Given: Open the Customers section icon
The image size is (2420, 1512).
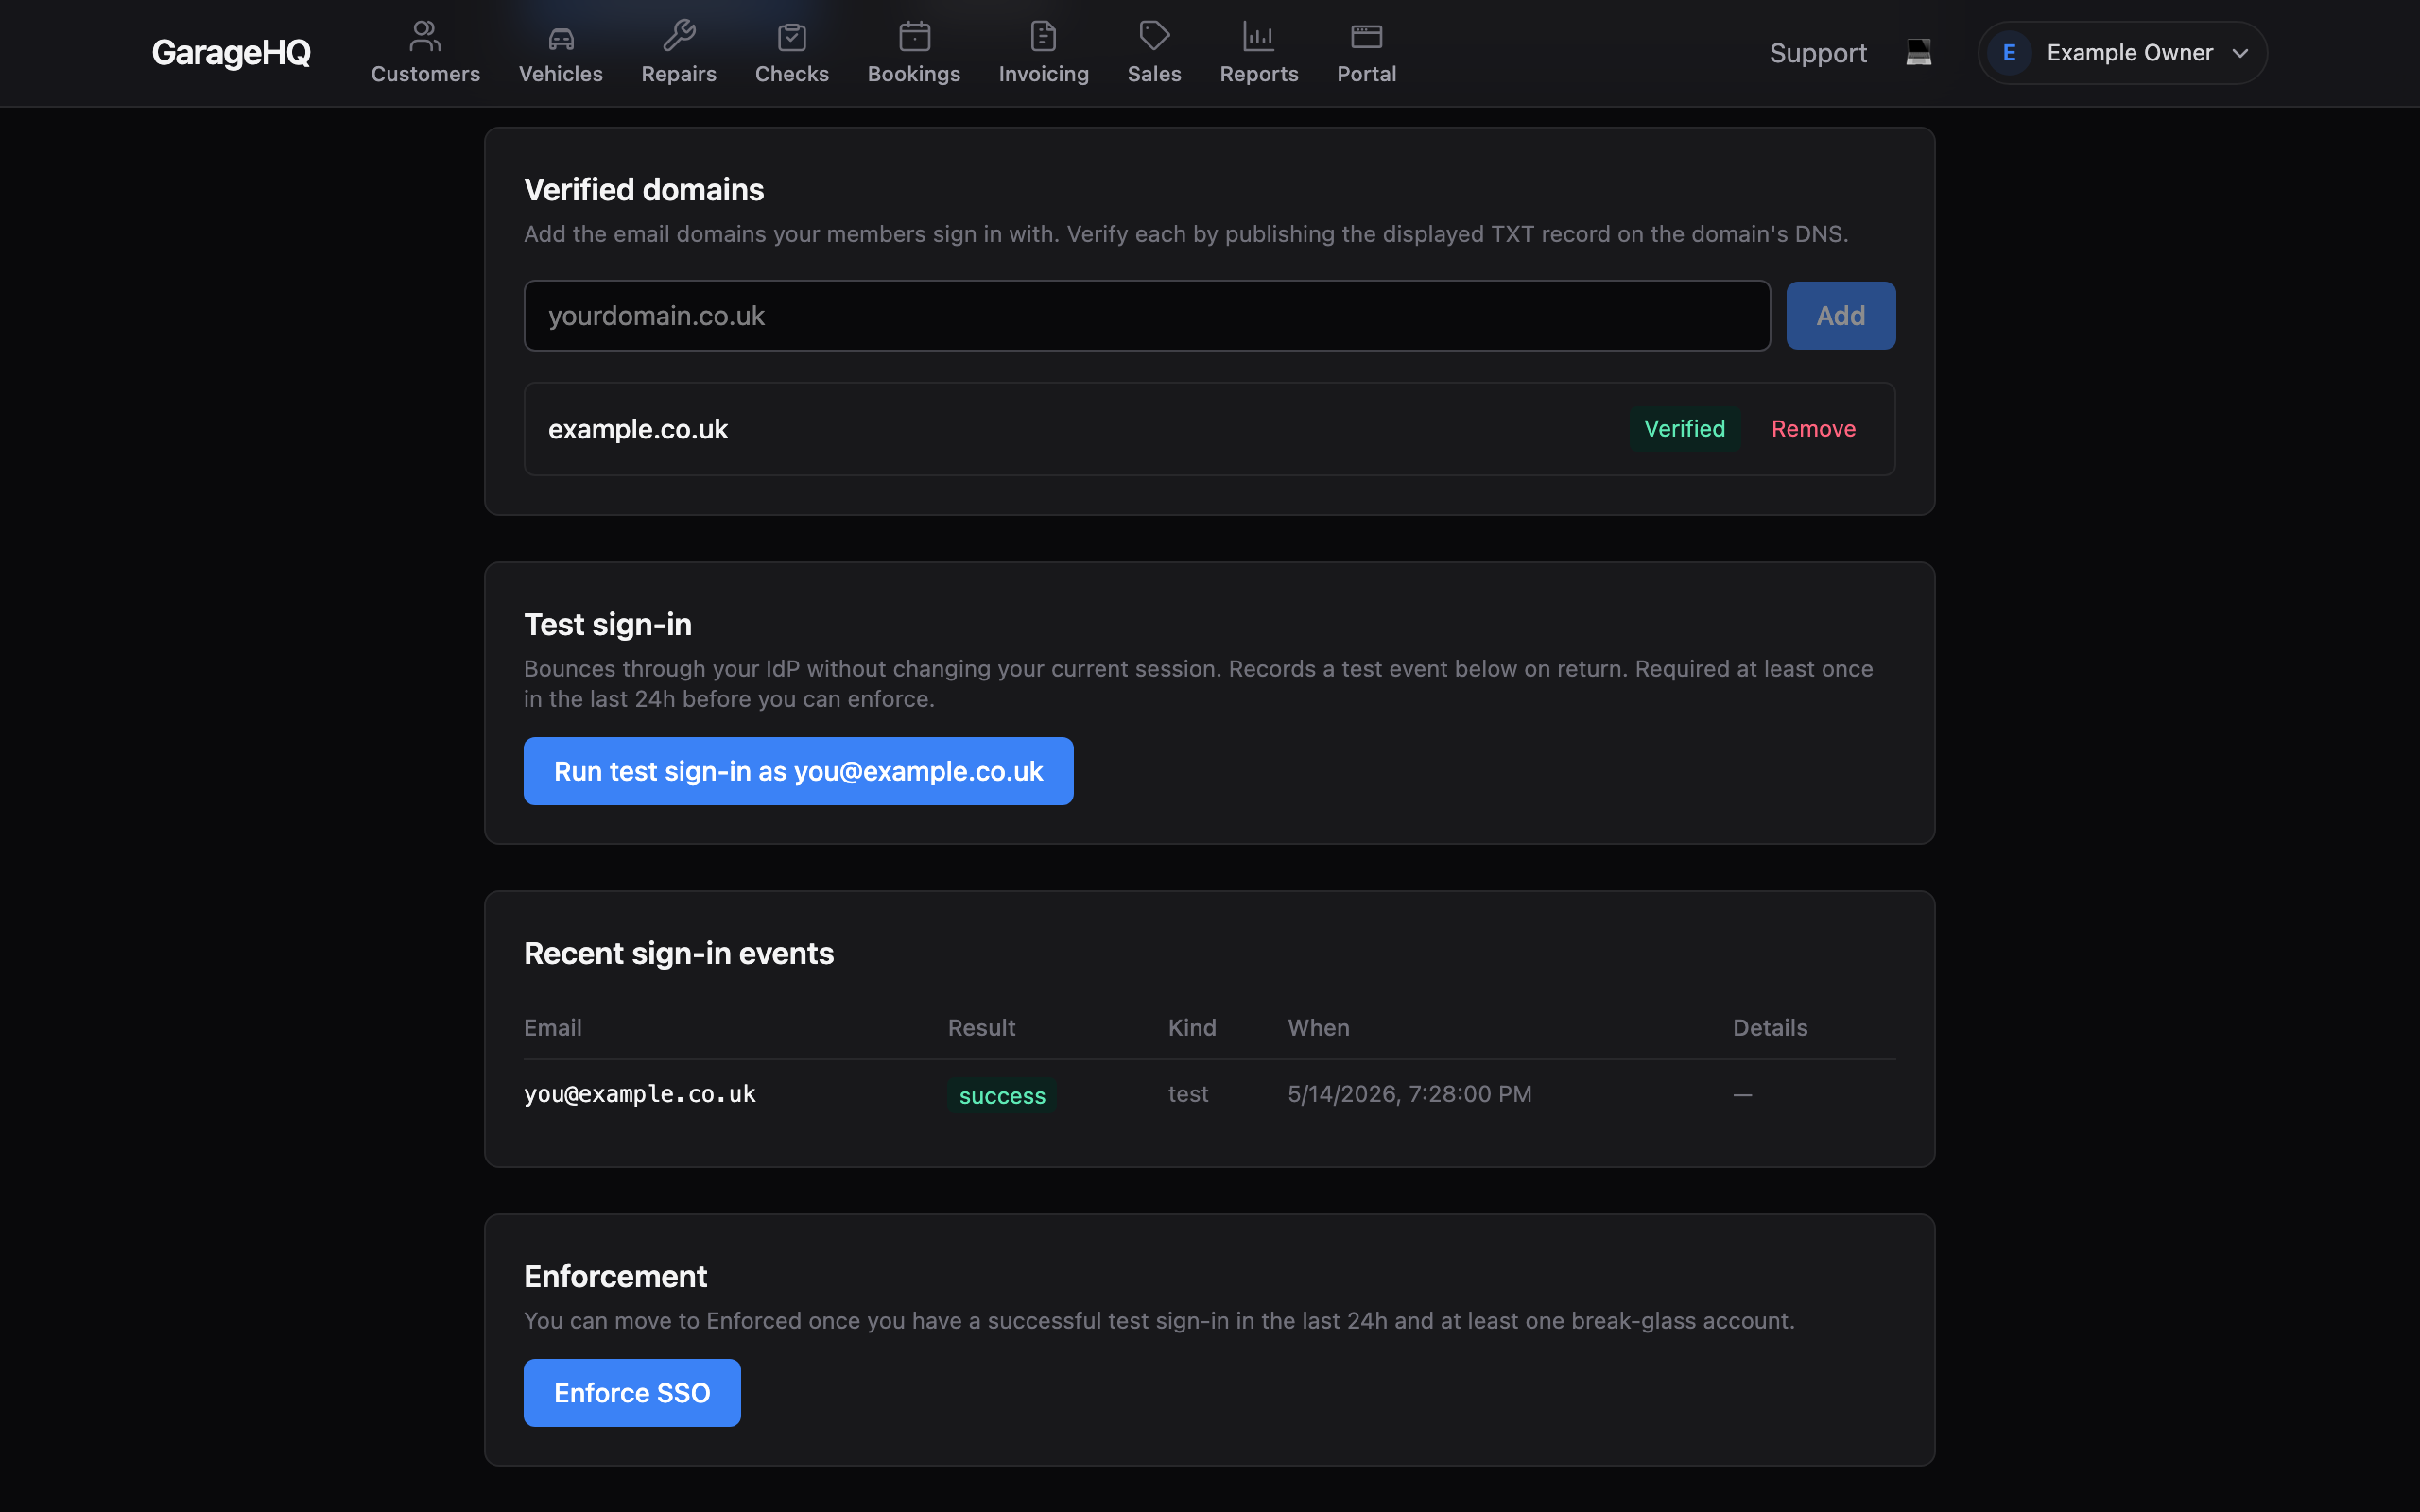Looking at the screenshot, I should tap(425, 37).
